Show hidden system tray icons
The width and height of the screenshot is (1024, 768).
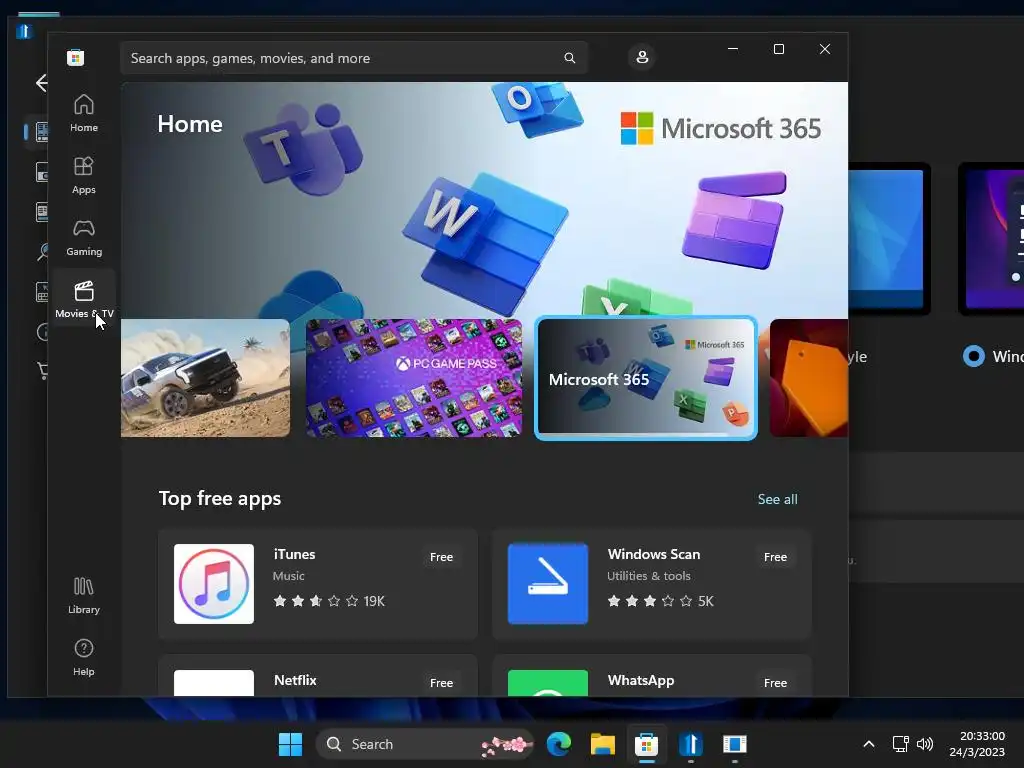click(869, 744)
